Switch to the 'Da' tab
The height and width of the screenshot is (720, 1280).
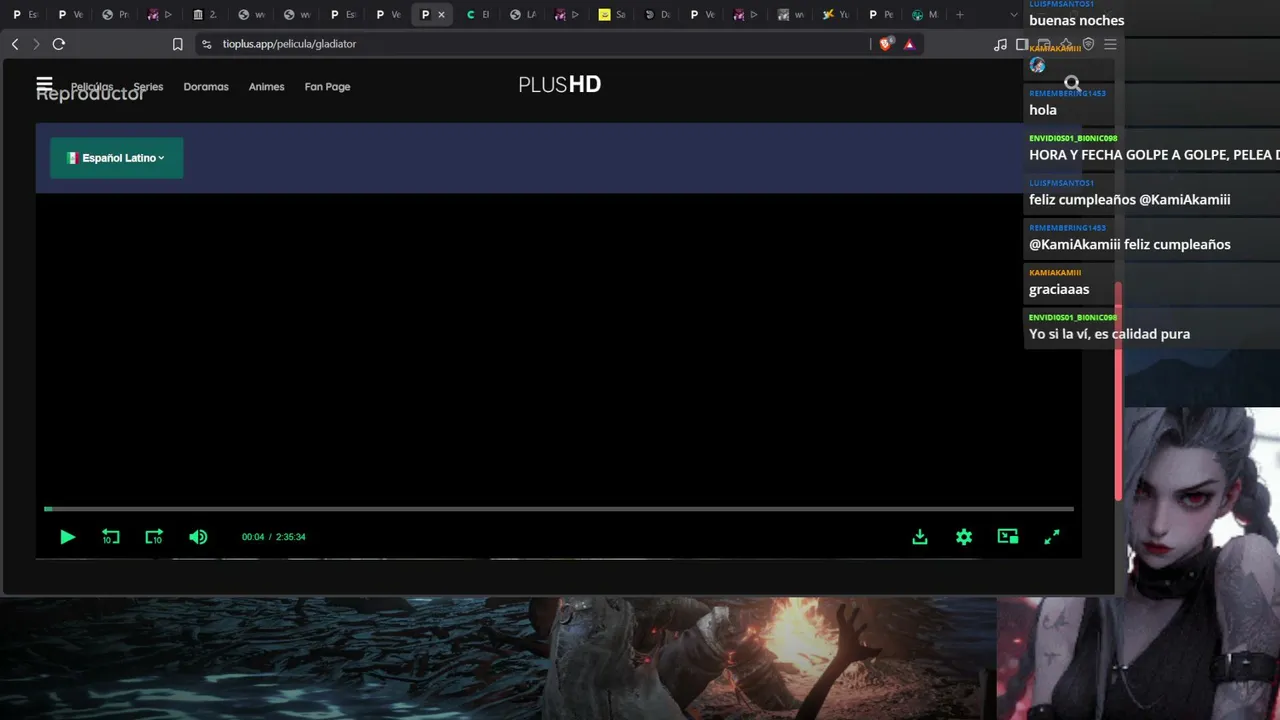[x=658, y=15]
